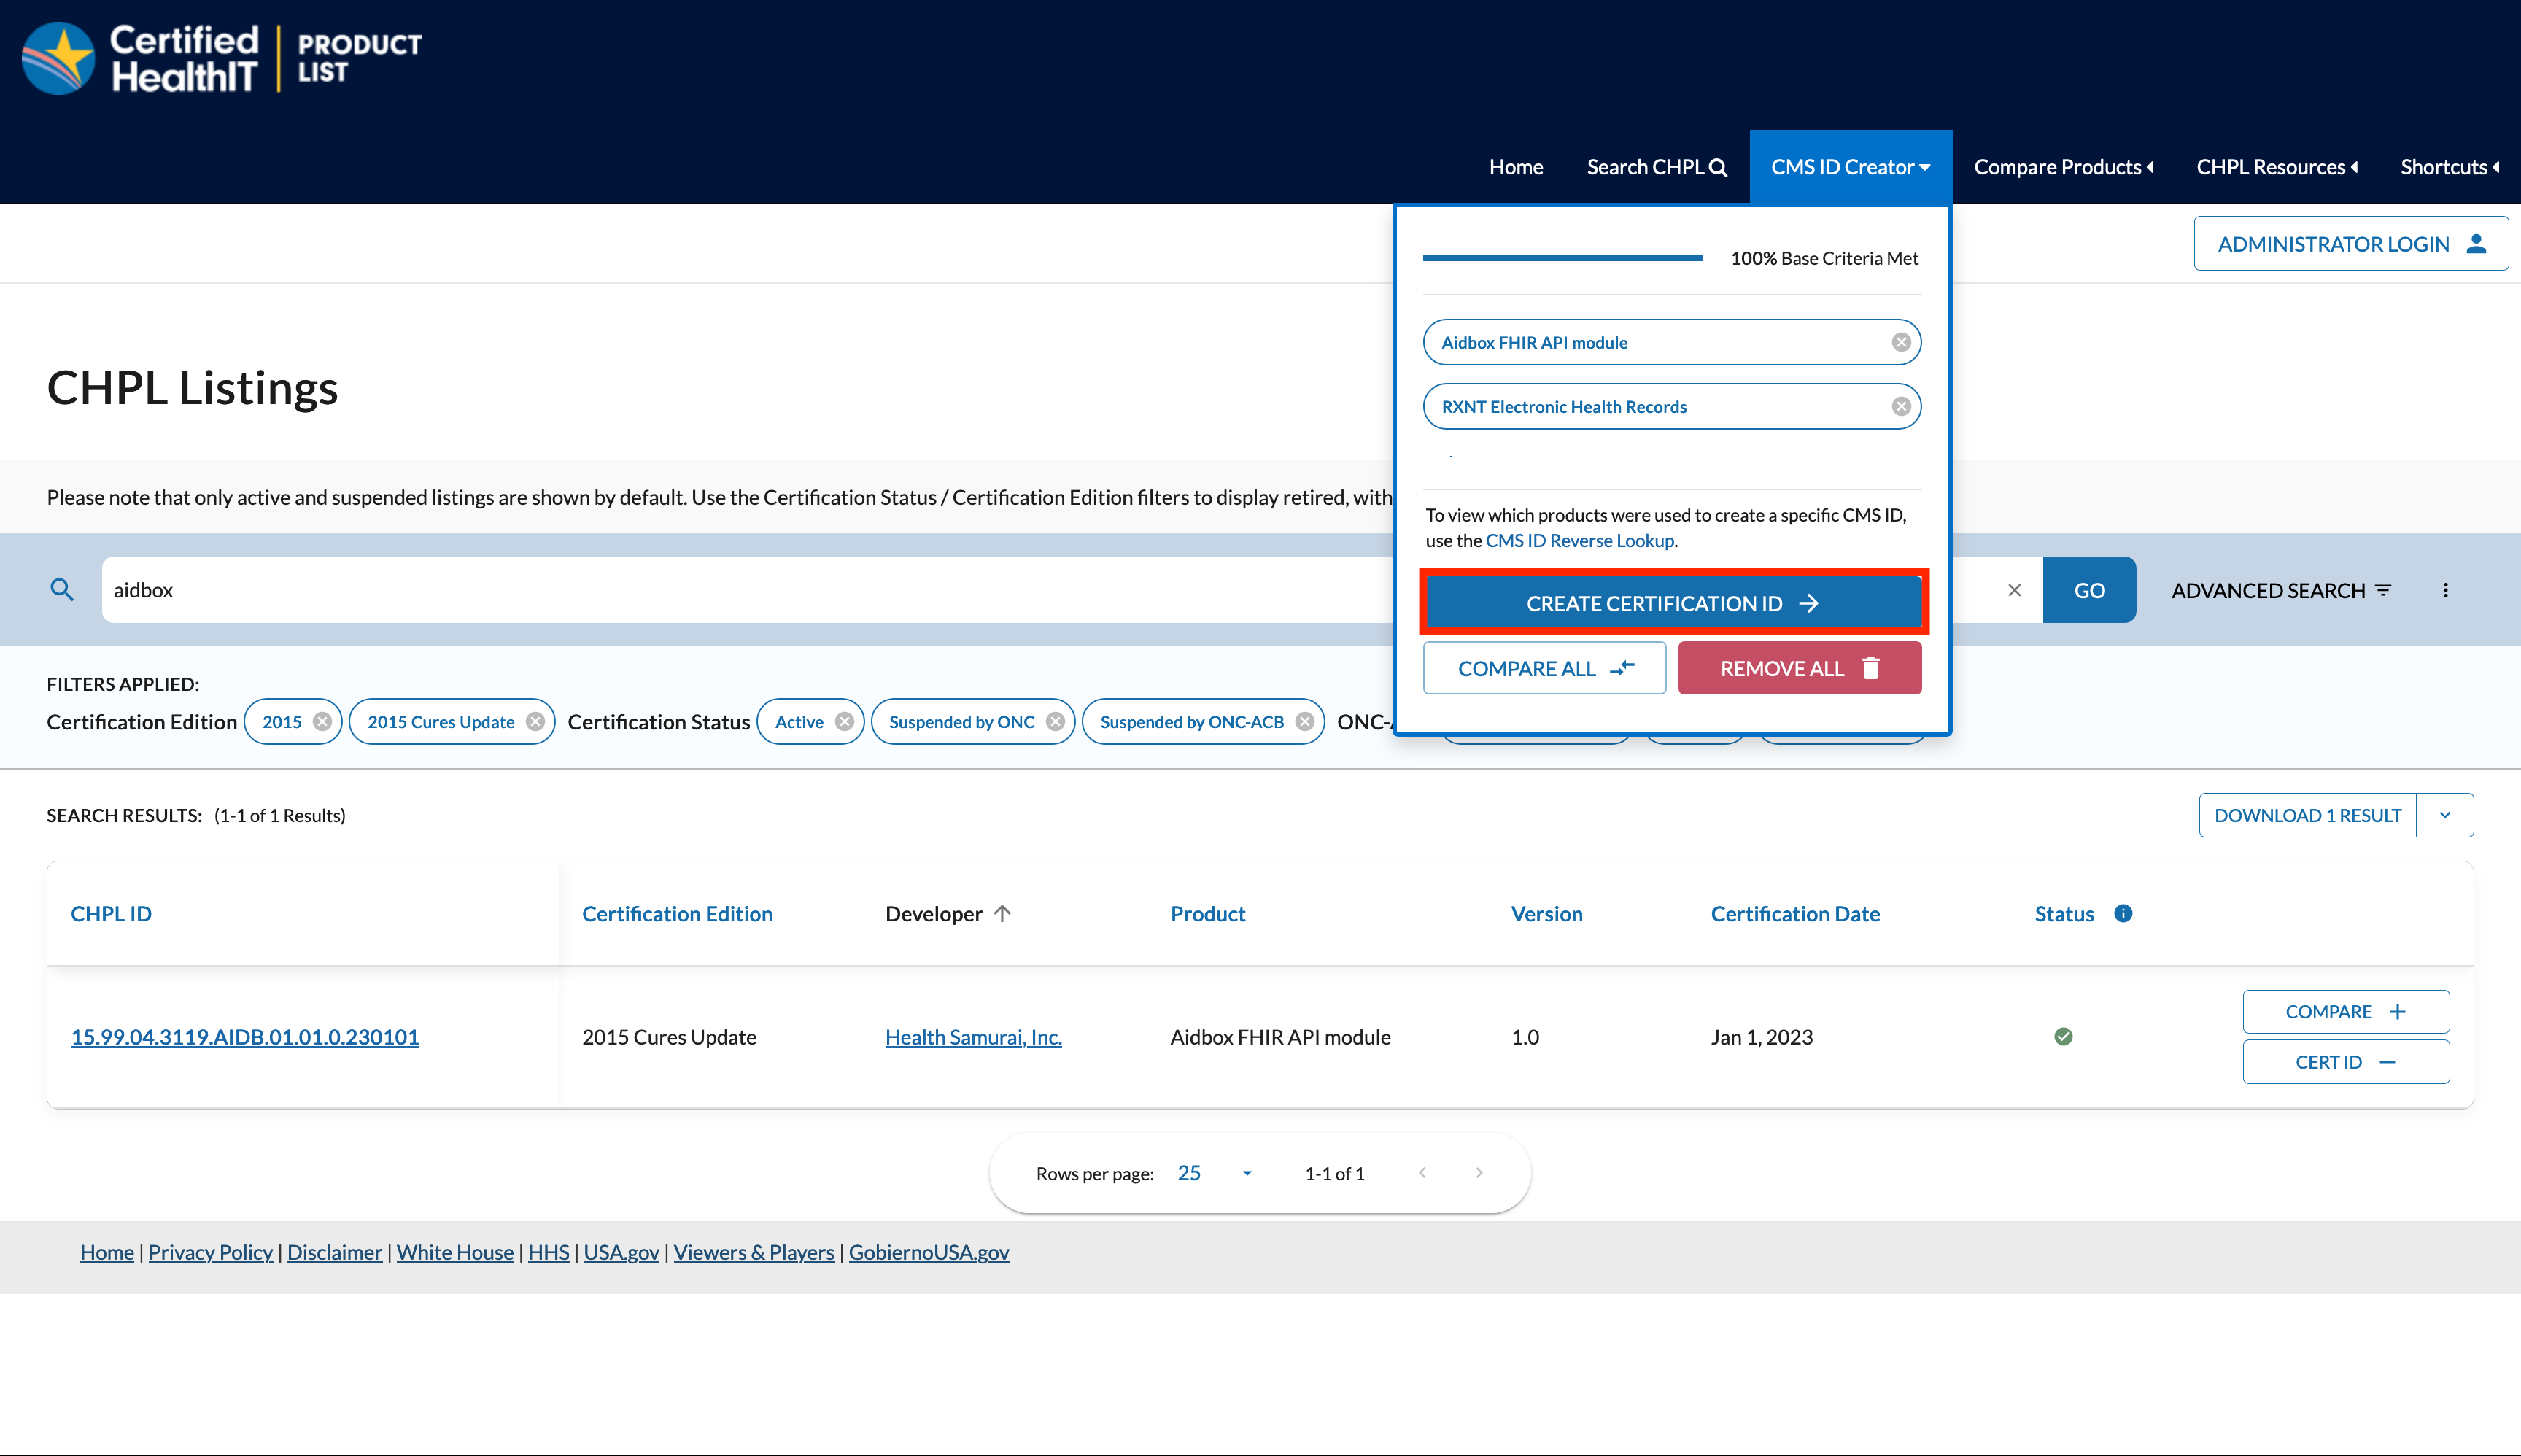This screenshot has width=2521, height=1456.
Task: Open the three-dot options menu
Action: point(2446,590)
